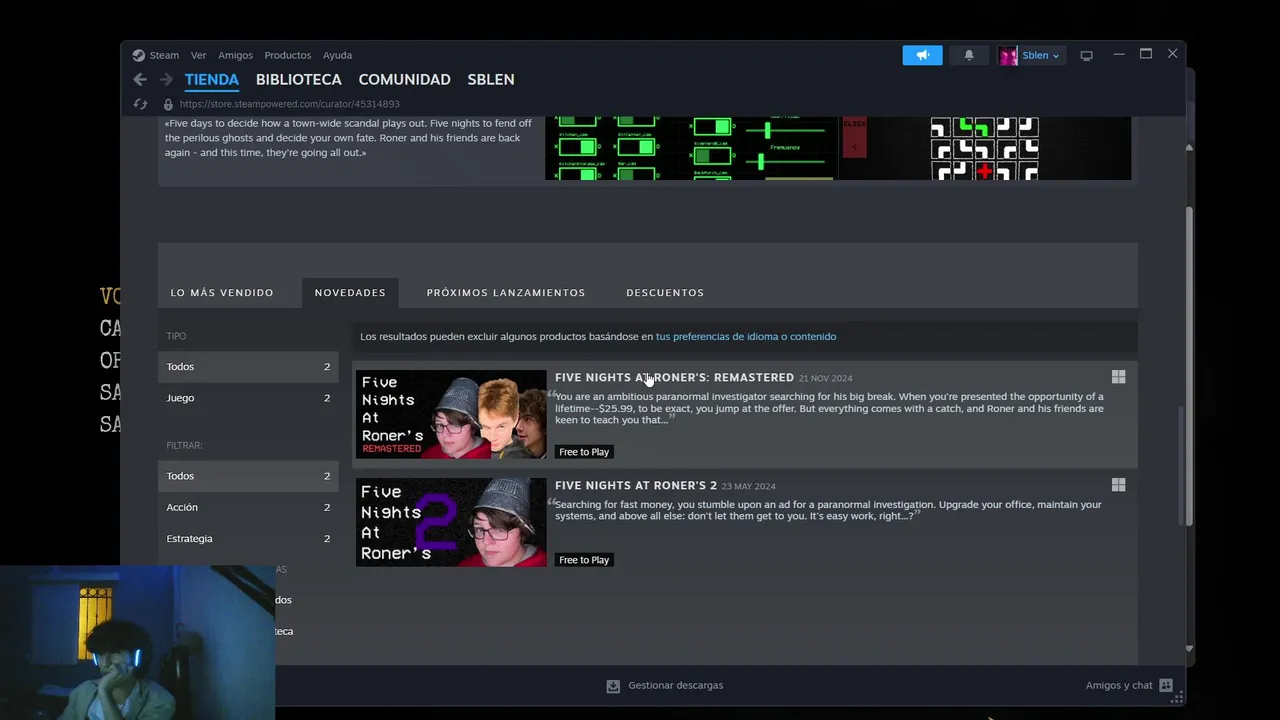Open Gestionar descargas
Screen dimensions: 1280x720
click(675, 686)
